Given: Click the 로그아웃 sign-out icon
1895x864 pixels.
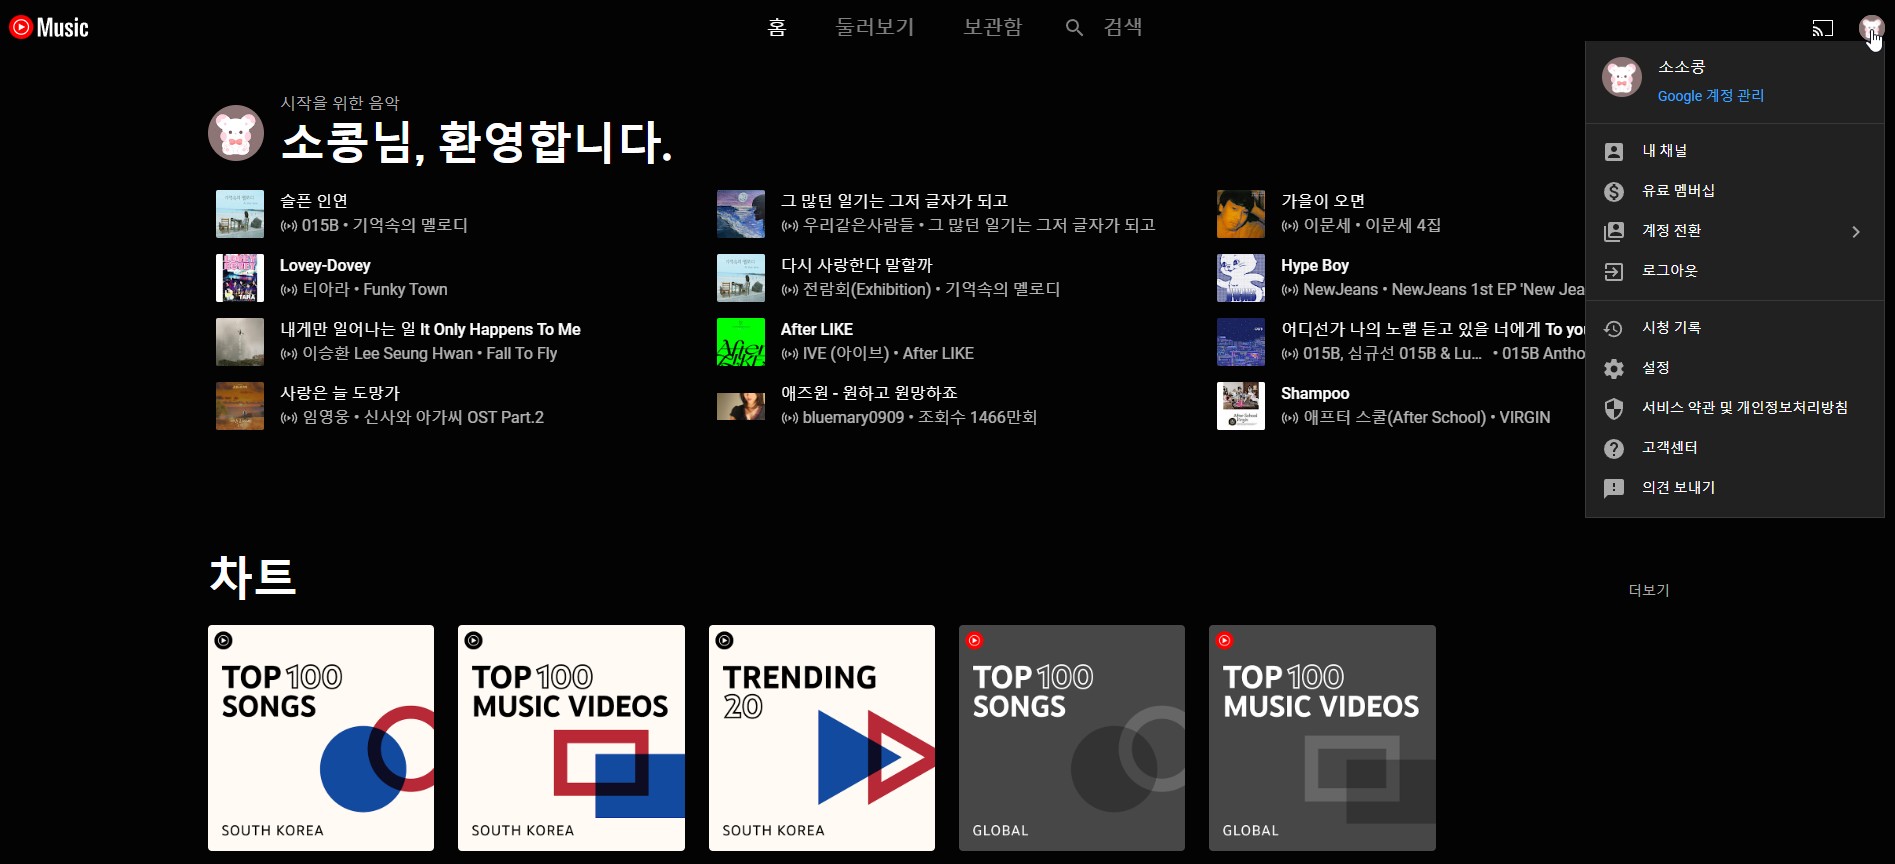Looking at the screenshot, I should coord(1614,271).
